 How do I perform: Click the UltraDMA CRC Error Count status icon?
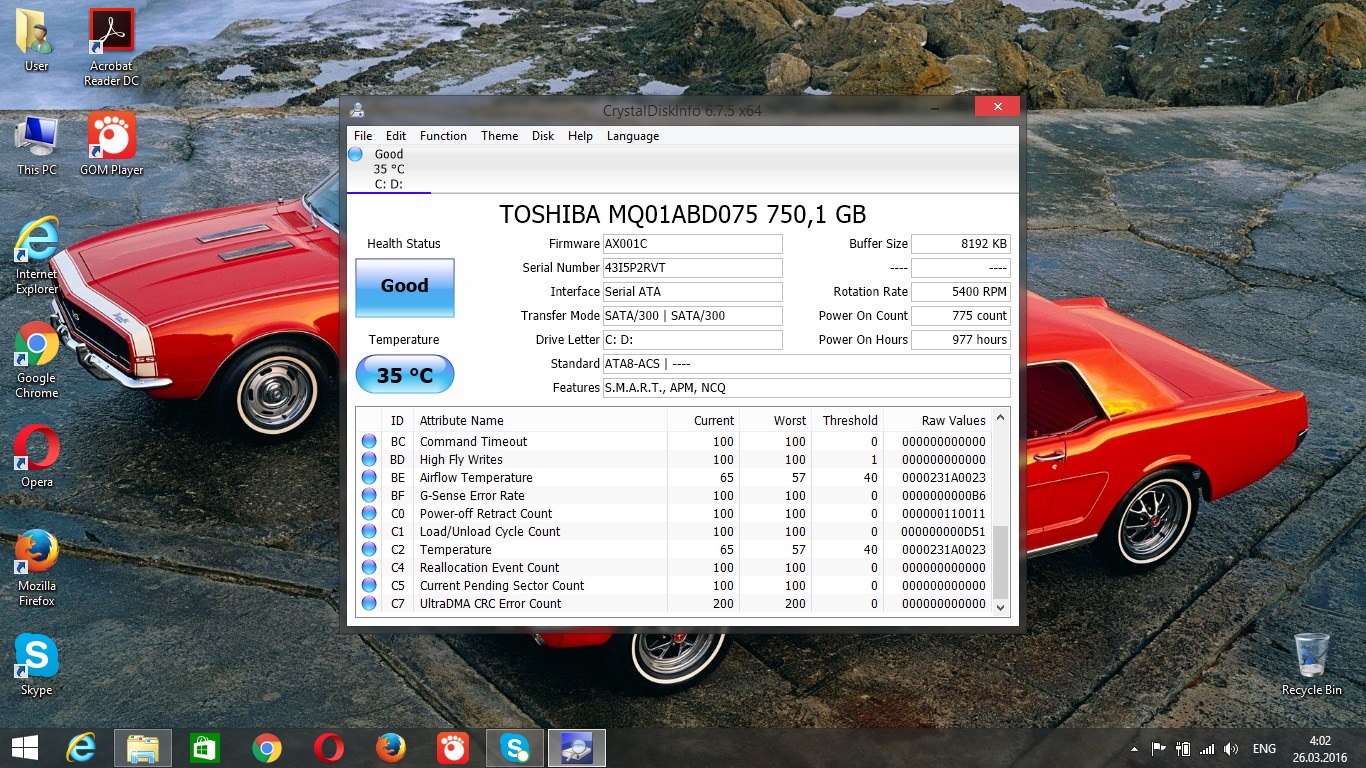coord(369,604)
